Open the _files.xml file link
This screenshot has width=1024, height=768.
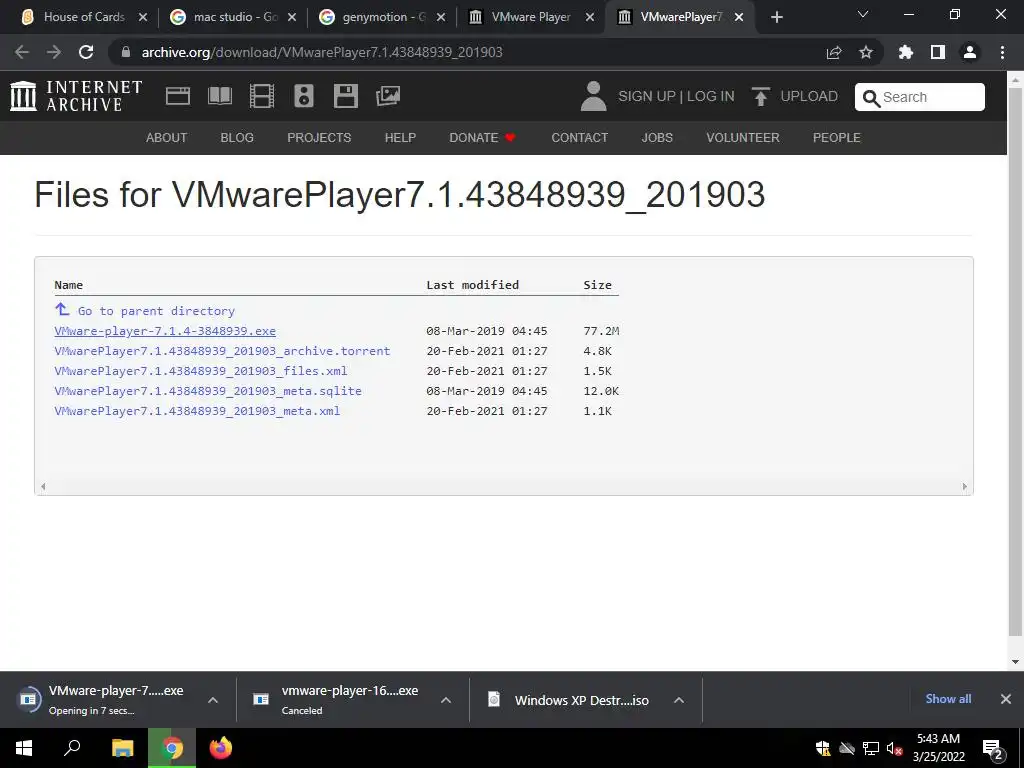[200, 371]
